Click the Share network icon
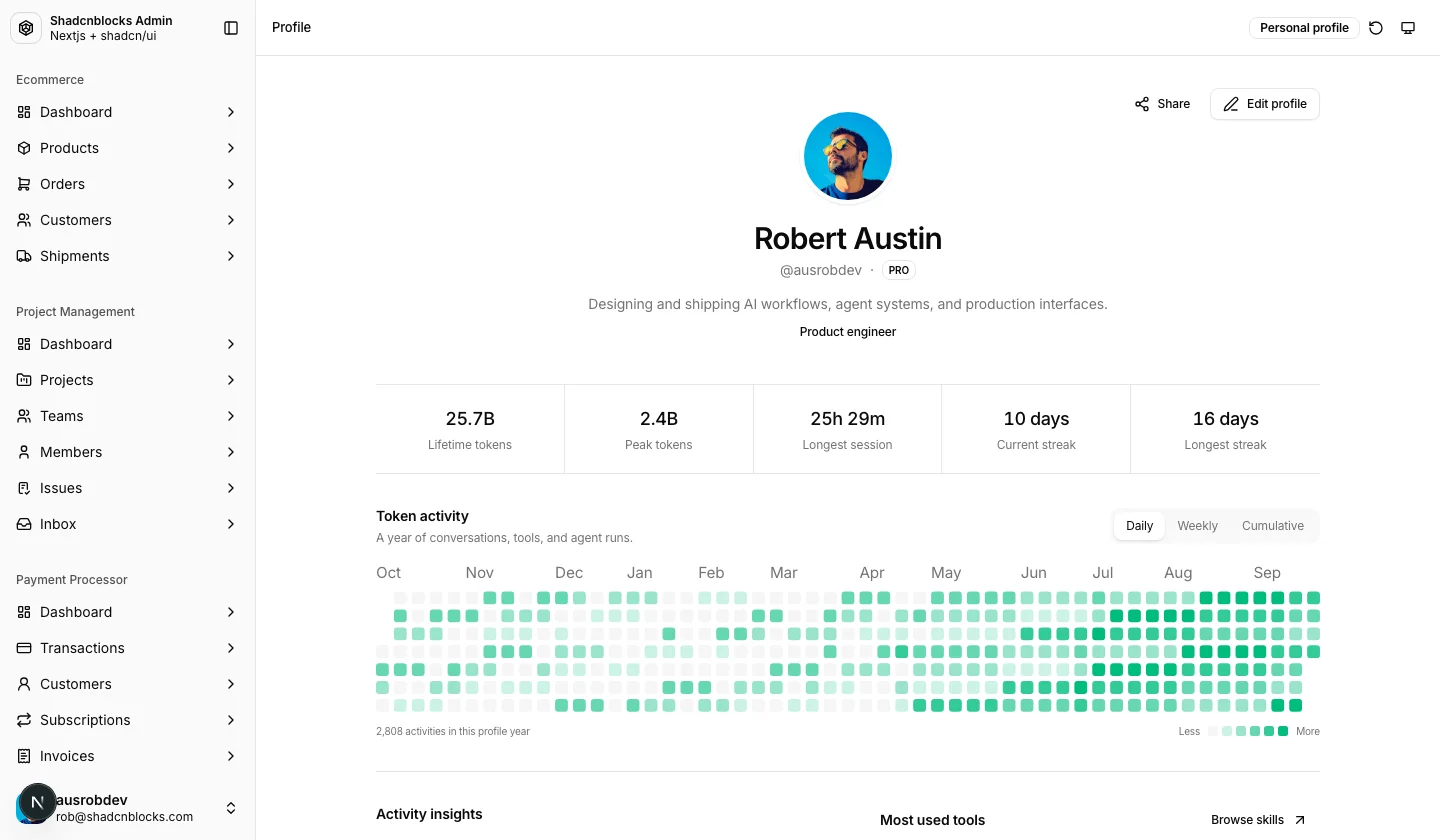Image resolution: width=1440 pixels, height=840 pixels. 1142,104
